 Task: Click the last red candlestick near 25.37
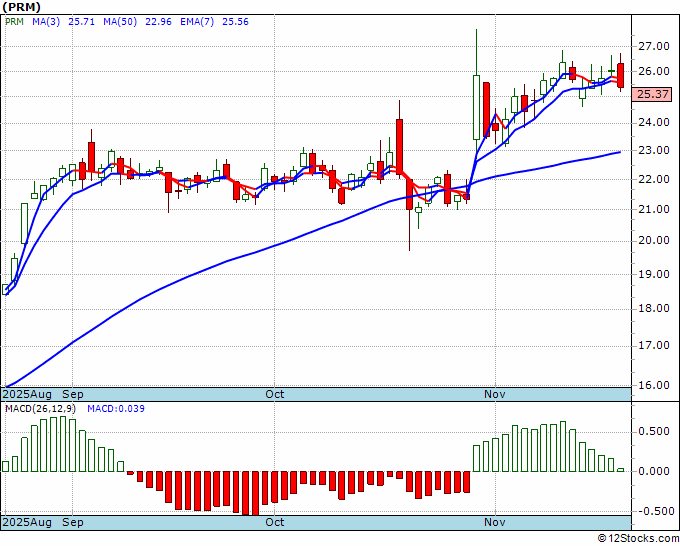[x=621, y=75]
